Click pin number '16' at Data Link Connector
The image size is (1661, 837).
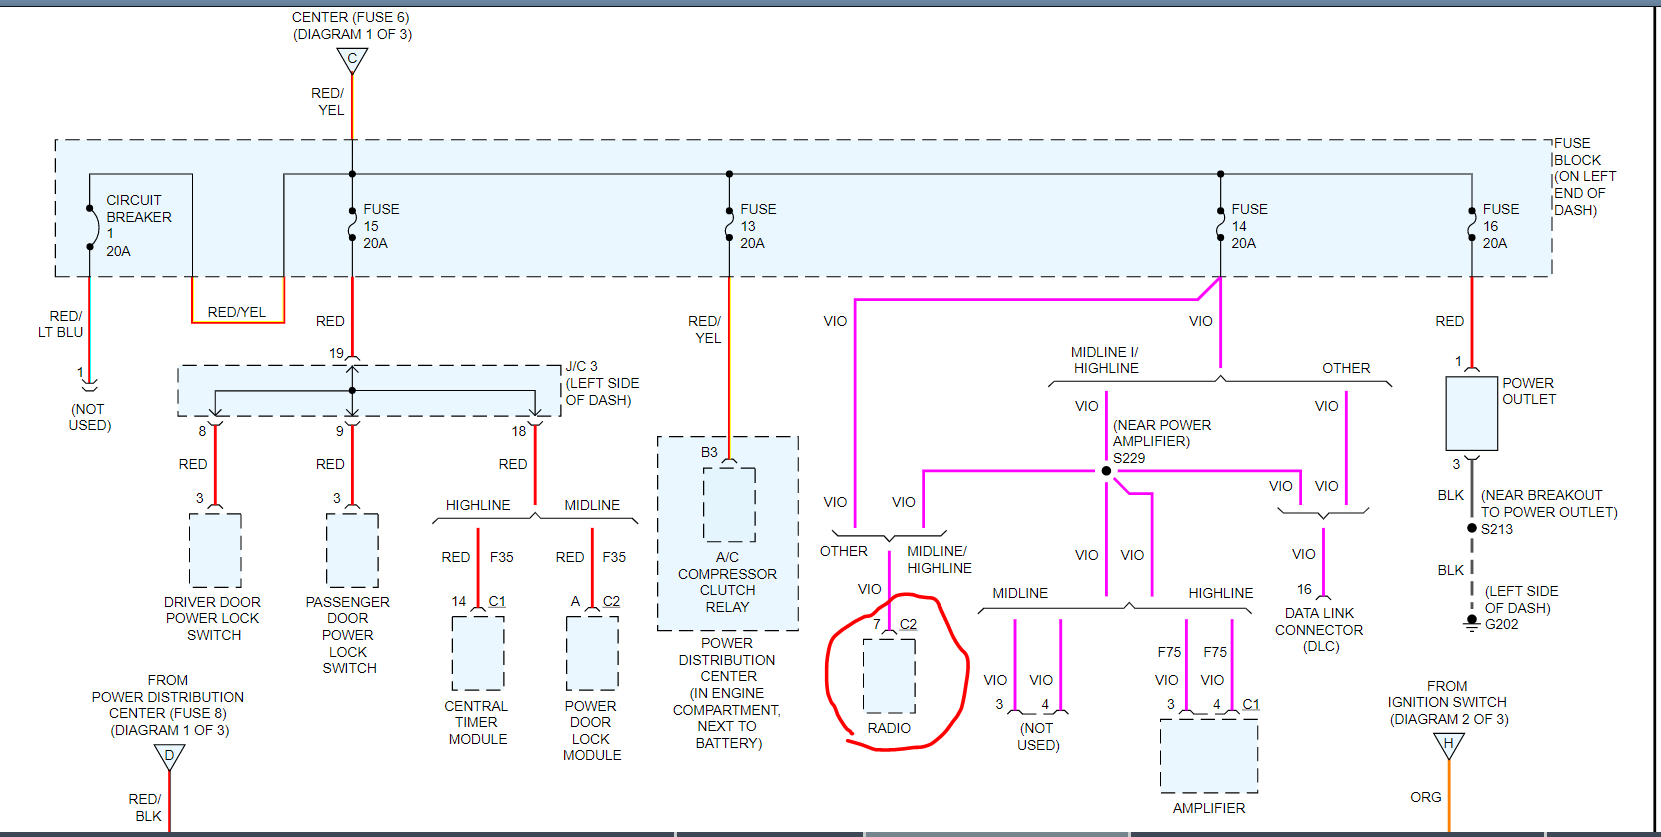click(x=1304, y=589)
